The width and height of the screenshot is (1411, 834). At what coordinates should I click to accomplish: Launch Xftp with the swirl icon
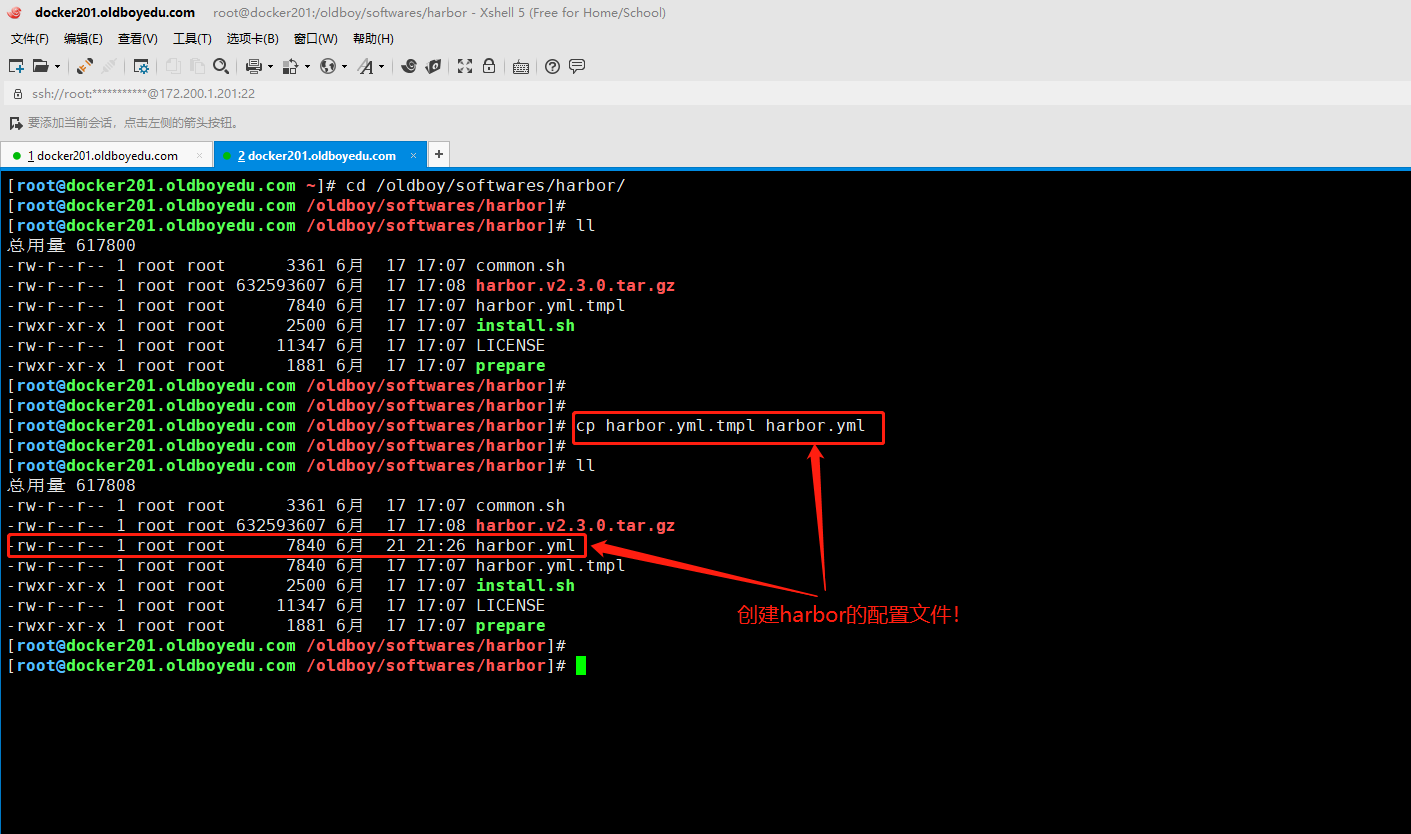pyautogui.click(x=409, y=66)
